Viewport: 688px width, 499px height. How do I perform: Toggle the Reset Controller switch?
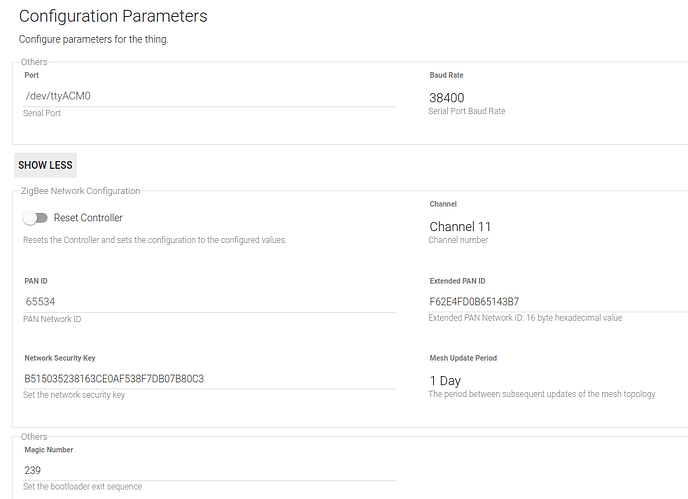point(35,218)
